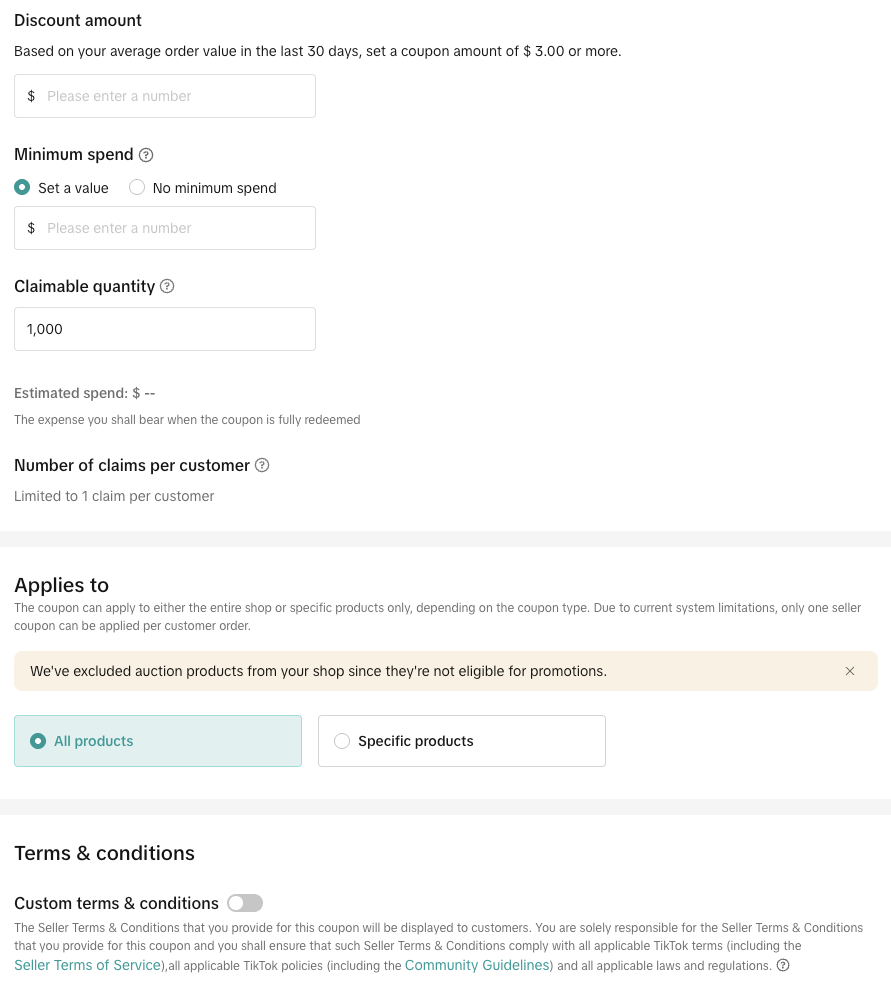This screenshot has width=891, height=992.
Task: Click the dollar sign in Discount amount field
Action: [x=31, y=96]
